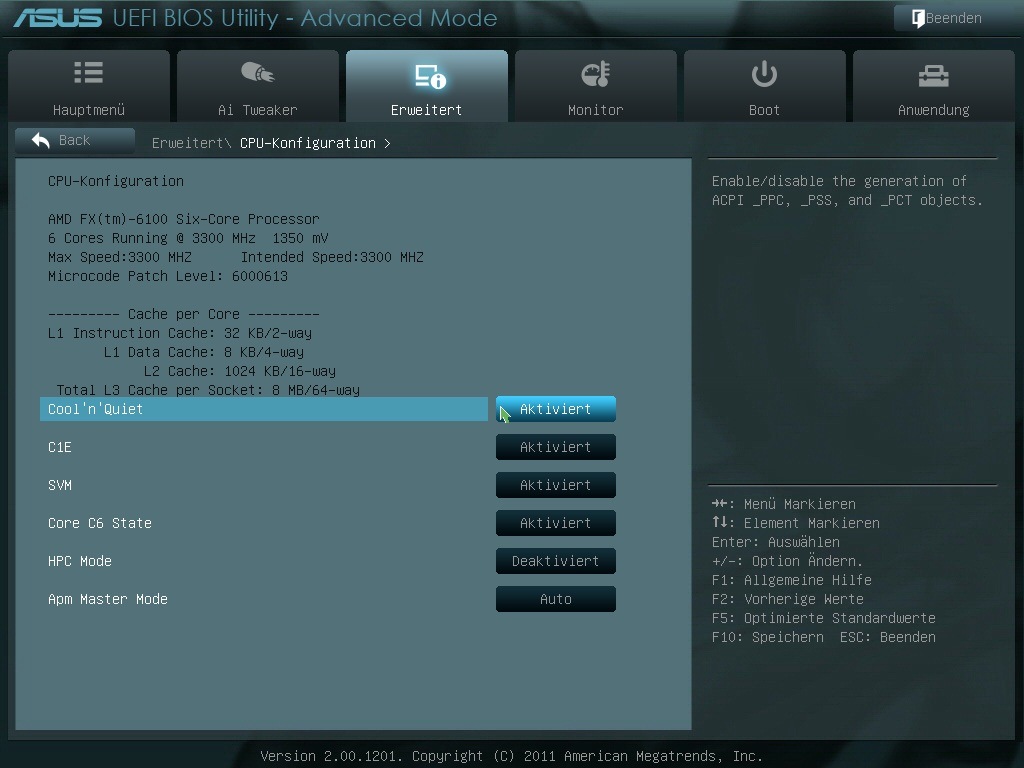
Task: Click the Max Speed:3300 MHZ text
Action: pos(120,257)
